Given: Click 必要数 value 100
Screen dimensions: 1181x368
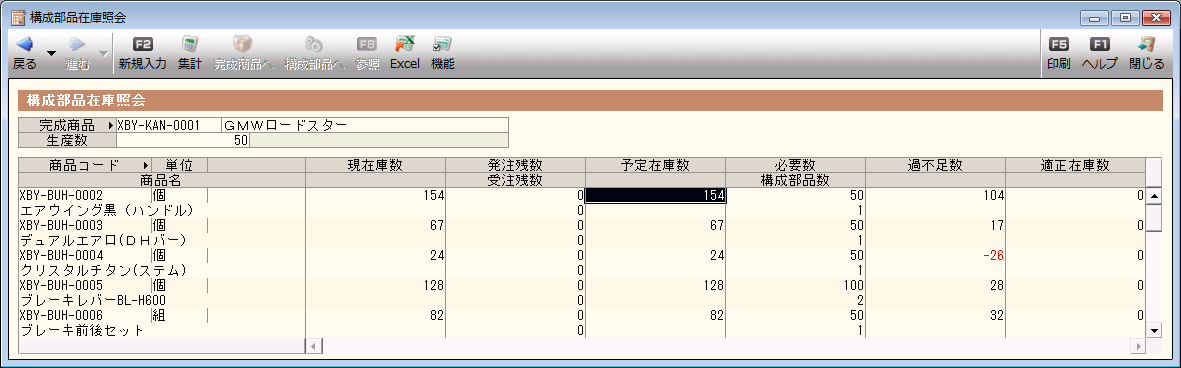Looking at the screenshot, I should tap(852, 286).
